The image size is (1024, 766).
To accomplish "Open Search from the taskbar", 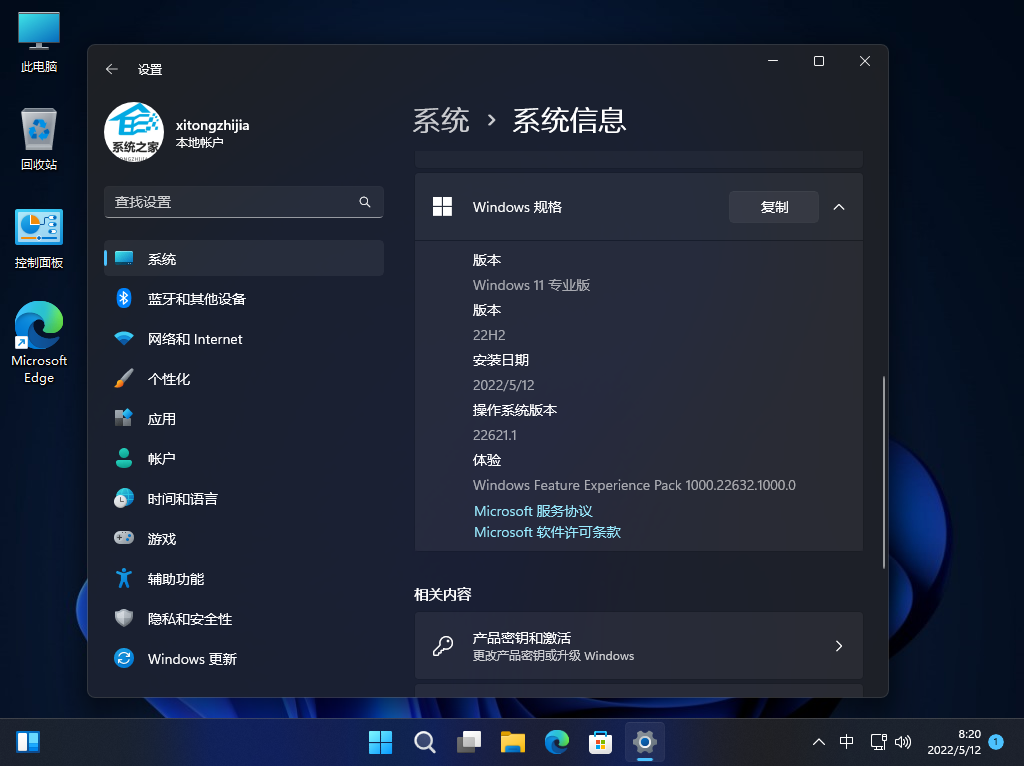I will click(x=424, y=742).
